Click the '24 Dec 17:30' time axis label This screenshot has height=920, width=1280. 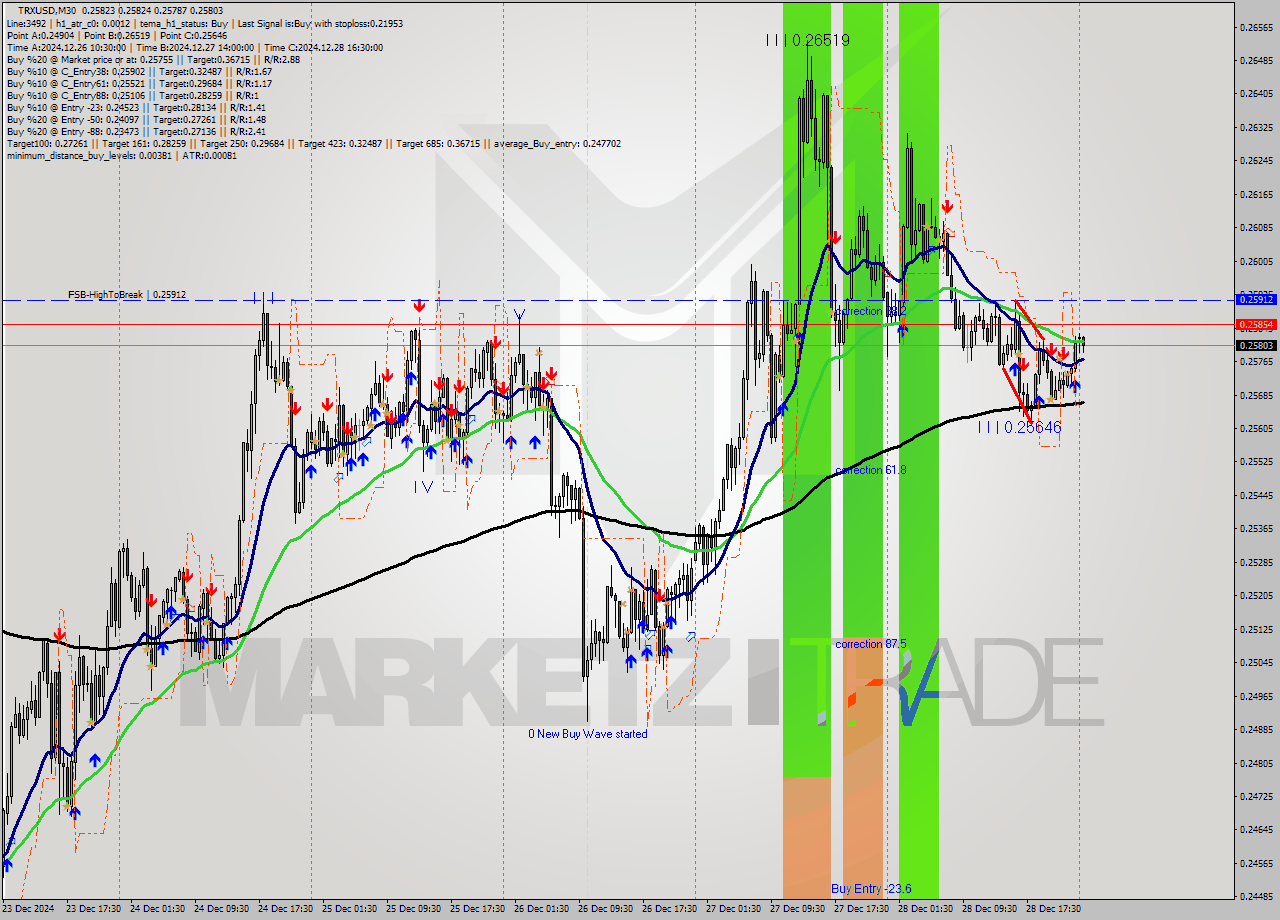point(285,909)
